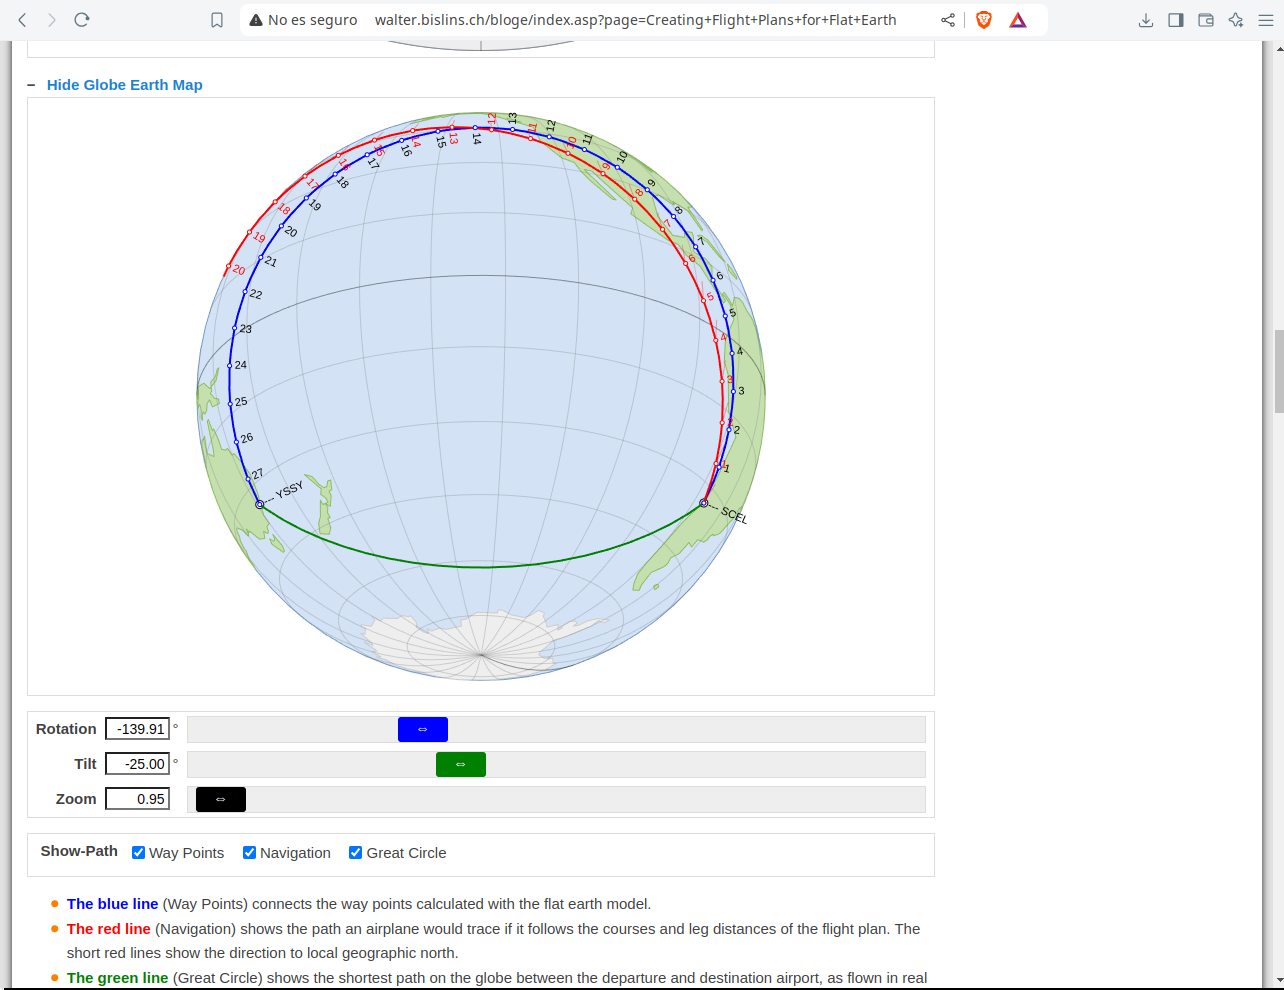Click the green Tilt slider handle
This screenshot has width=1284, height=990.
pyautogui.click(x=461, y=764)
